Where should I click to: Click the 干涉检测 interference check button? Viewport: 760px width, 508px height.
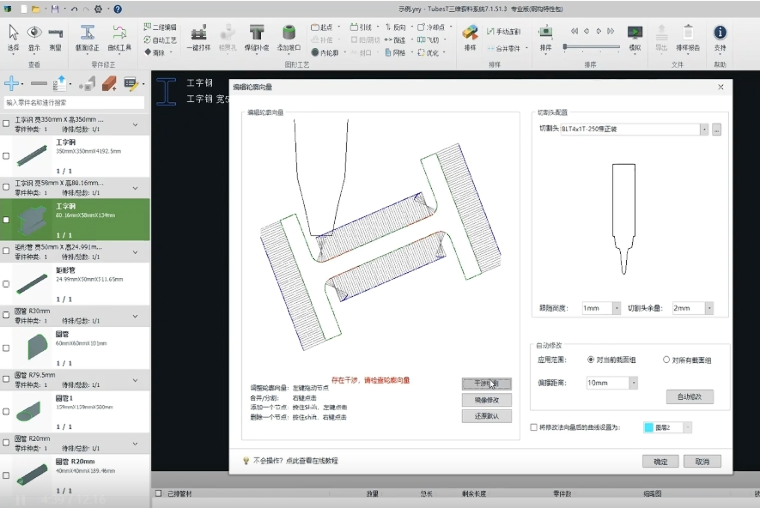tap(486, 383)
